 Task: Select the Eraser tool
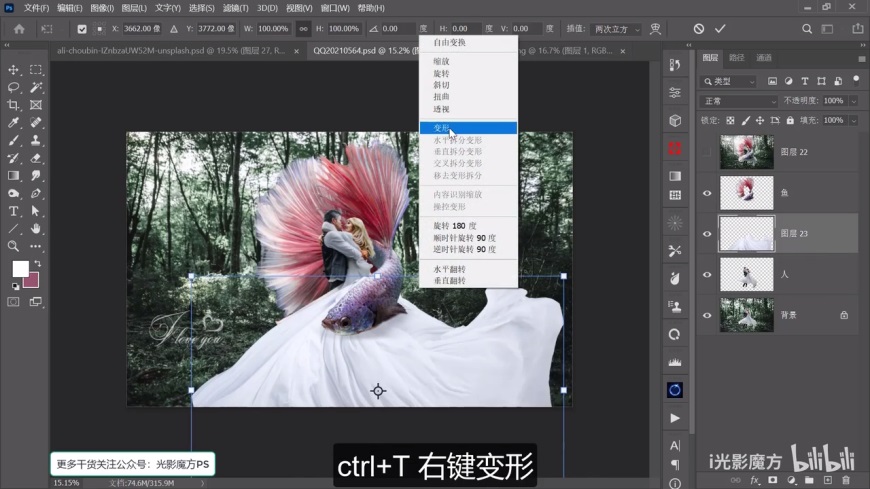click(x=36, y=158)
